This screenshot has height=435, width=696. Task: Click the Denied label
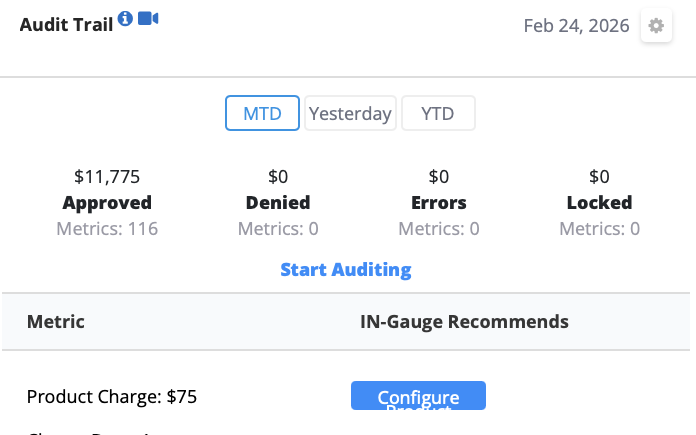coord(278,202)
